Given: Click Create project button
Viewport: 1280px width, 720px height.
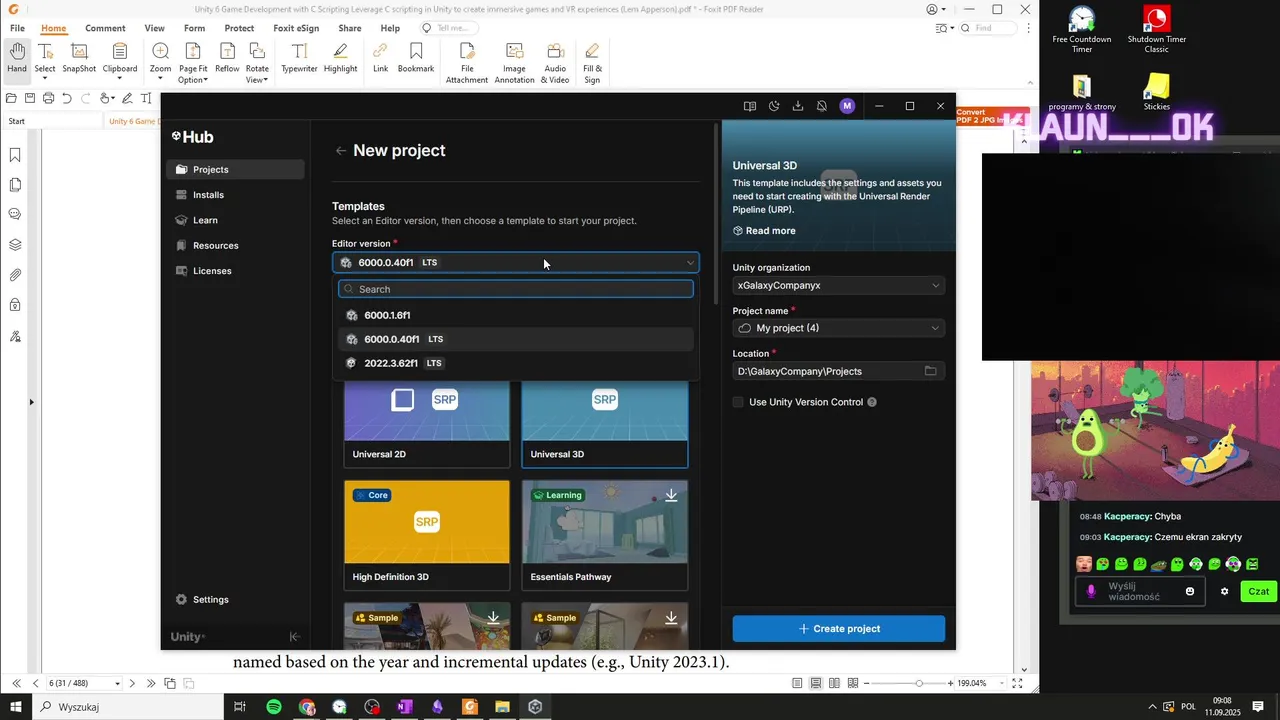Looking at the screenshot, I should tap(838, 628).
